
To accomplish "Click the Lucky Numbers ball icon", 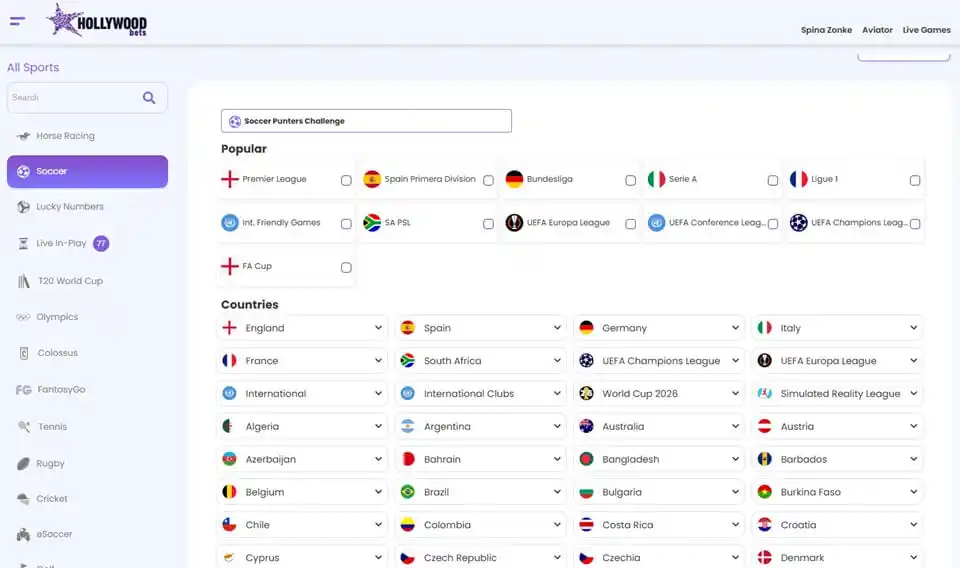I will pyautogui.click(x=23, y=207).
